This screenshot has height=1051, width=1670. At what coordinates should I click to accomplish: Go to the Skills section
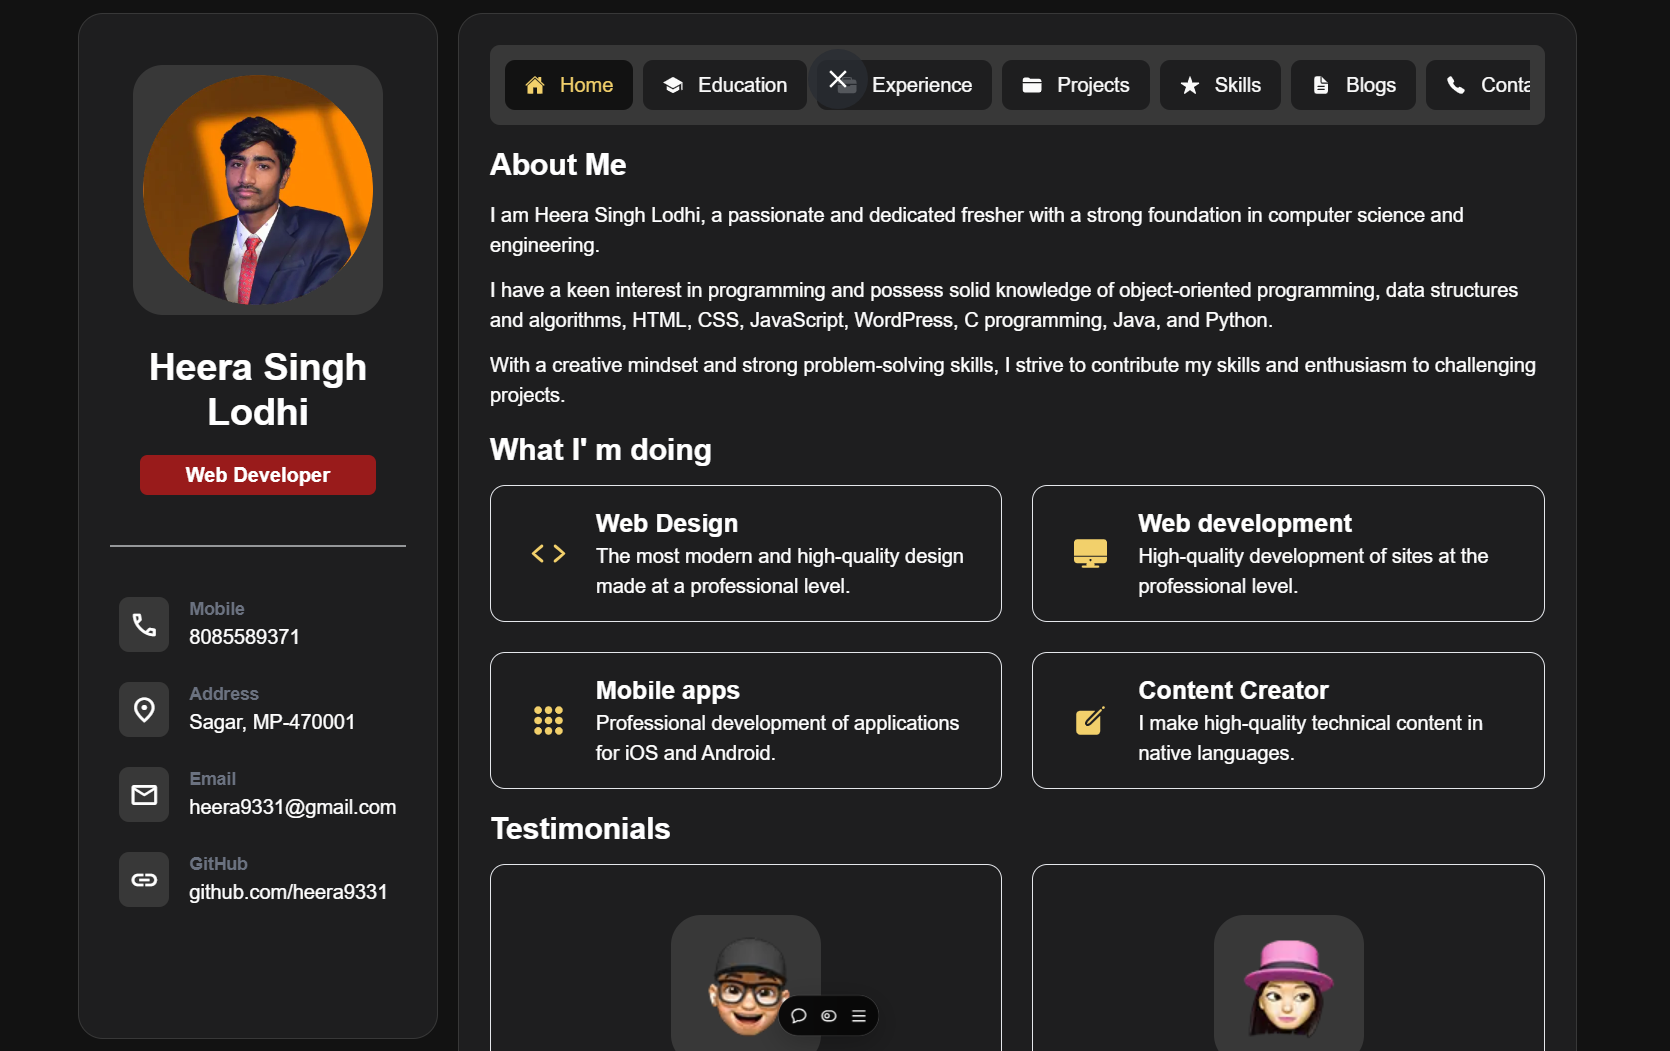[x=1219, y=85]
